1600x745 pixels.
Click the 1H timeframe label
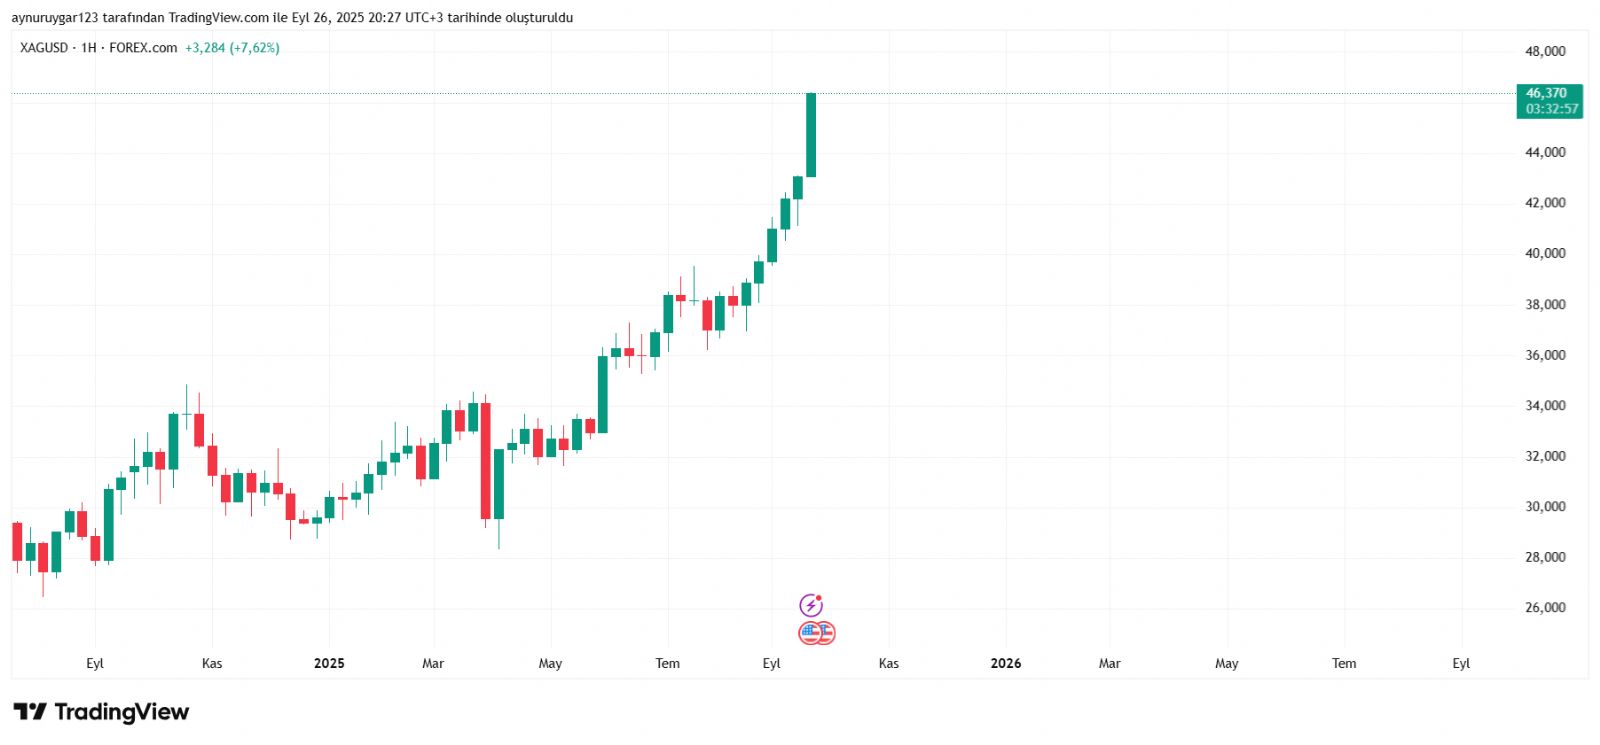[x=89, y=48]
